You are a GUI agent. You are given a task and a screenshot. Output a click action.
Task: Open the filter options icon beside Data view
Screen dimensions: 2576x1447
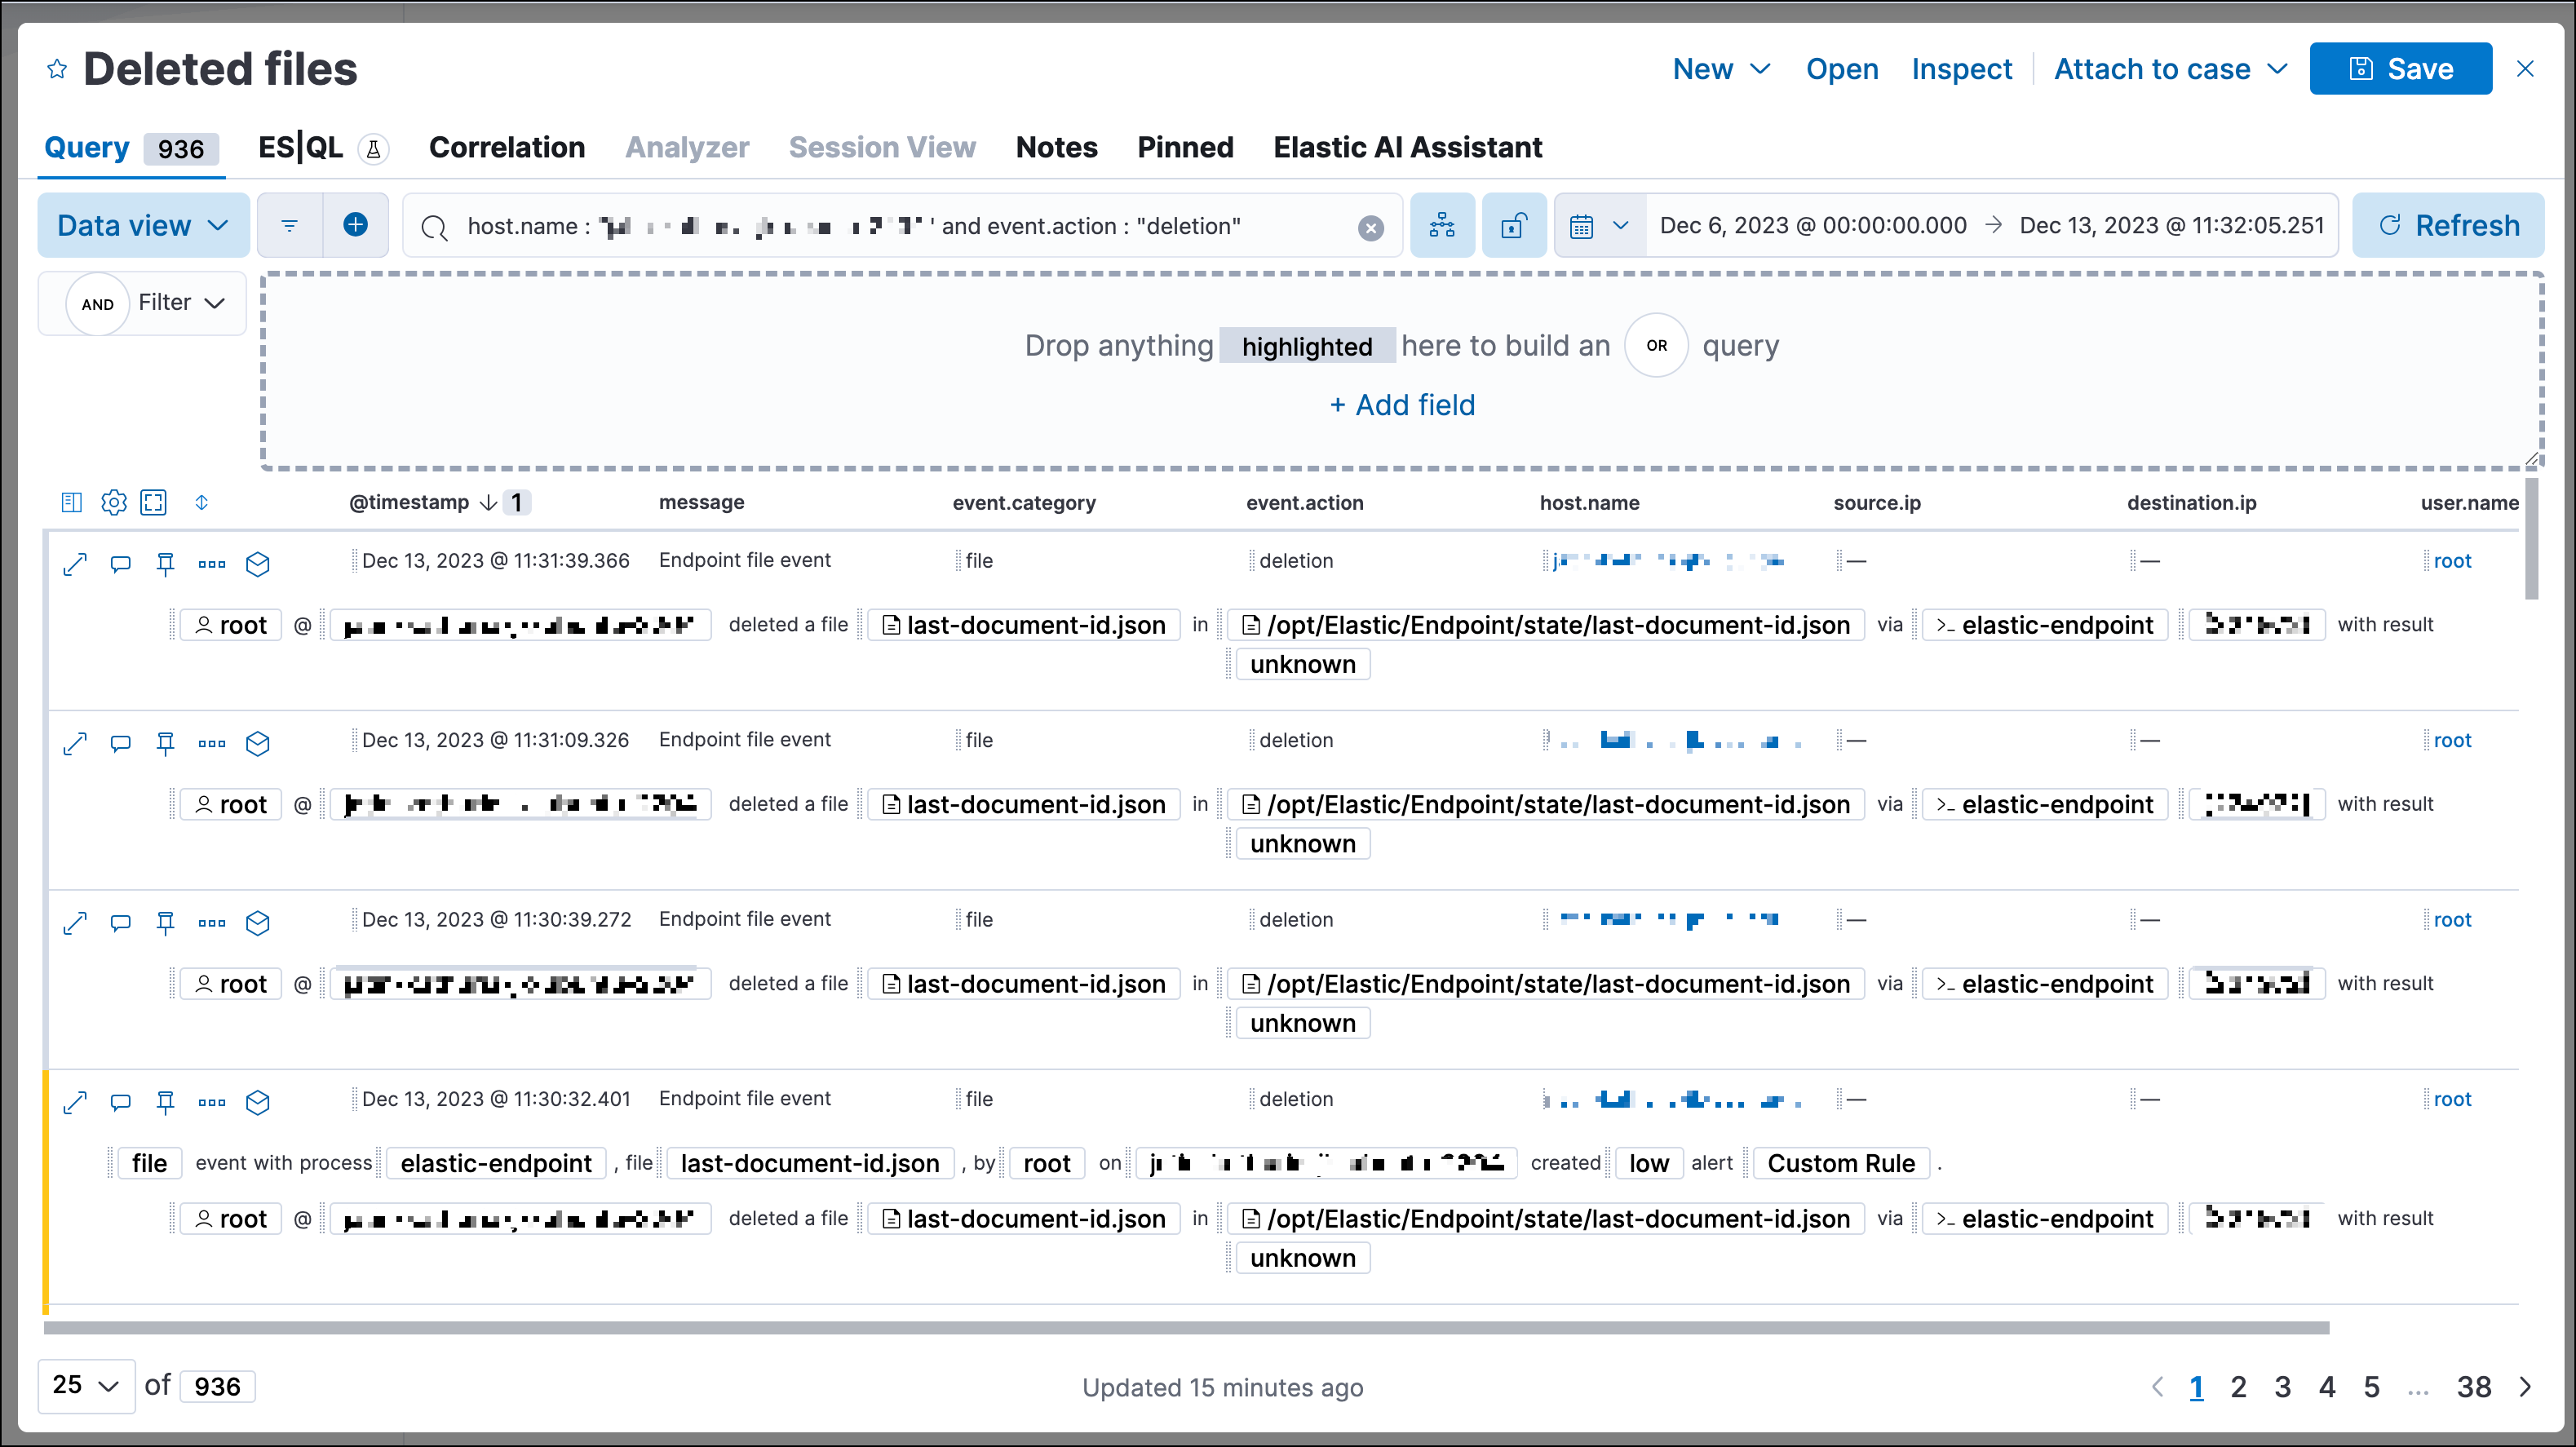[x=289, y=225]
